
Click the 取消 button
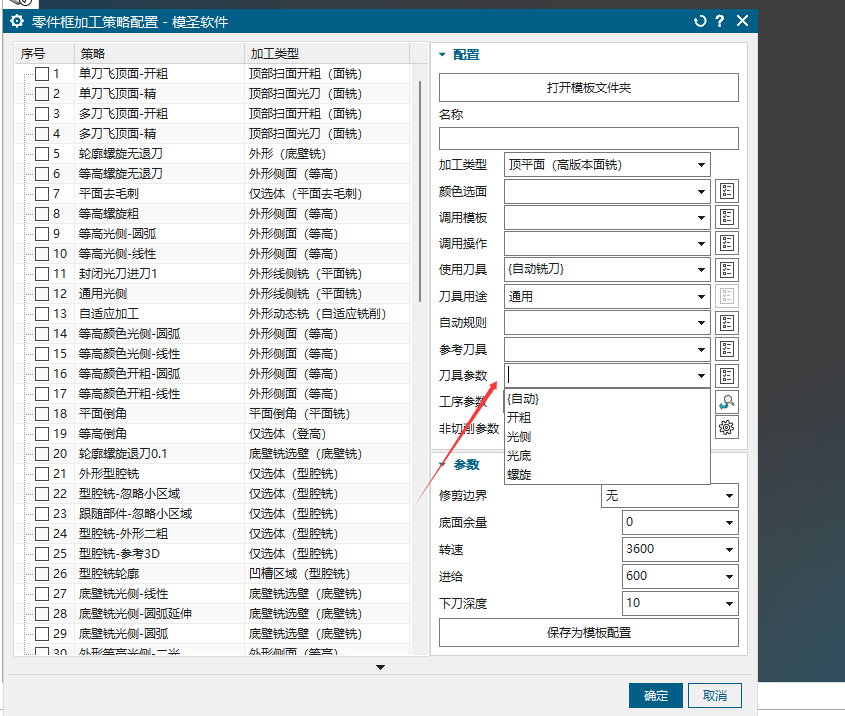click(715, 696)
